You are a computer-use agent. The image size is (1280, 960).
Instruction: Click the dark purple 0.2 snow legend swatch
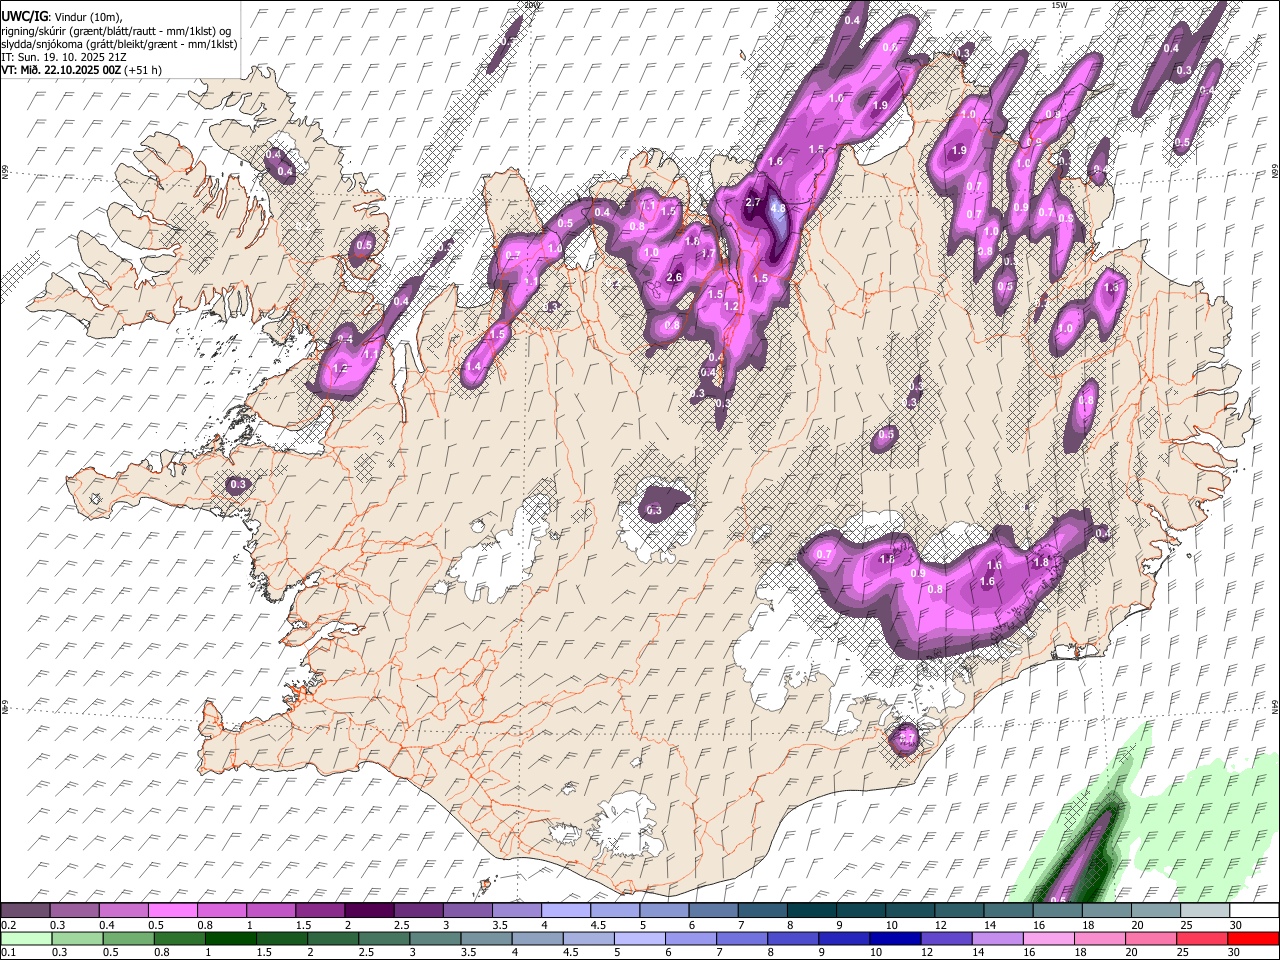click(25, 911)
